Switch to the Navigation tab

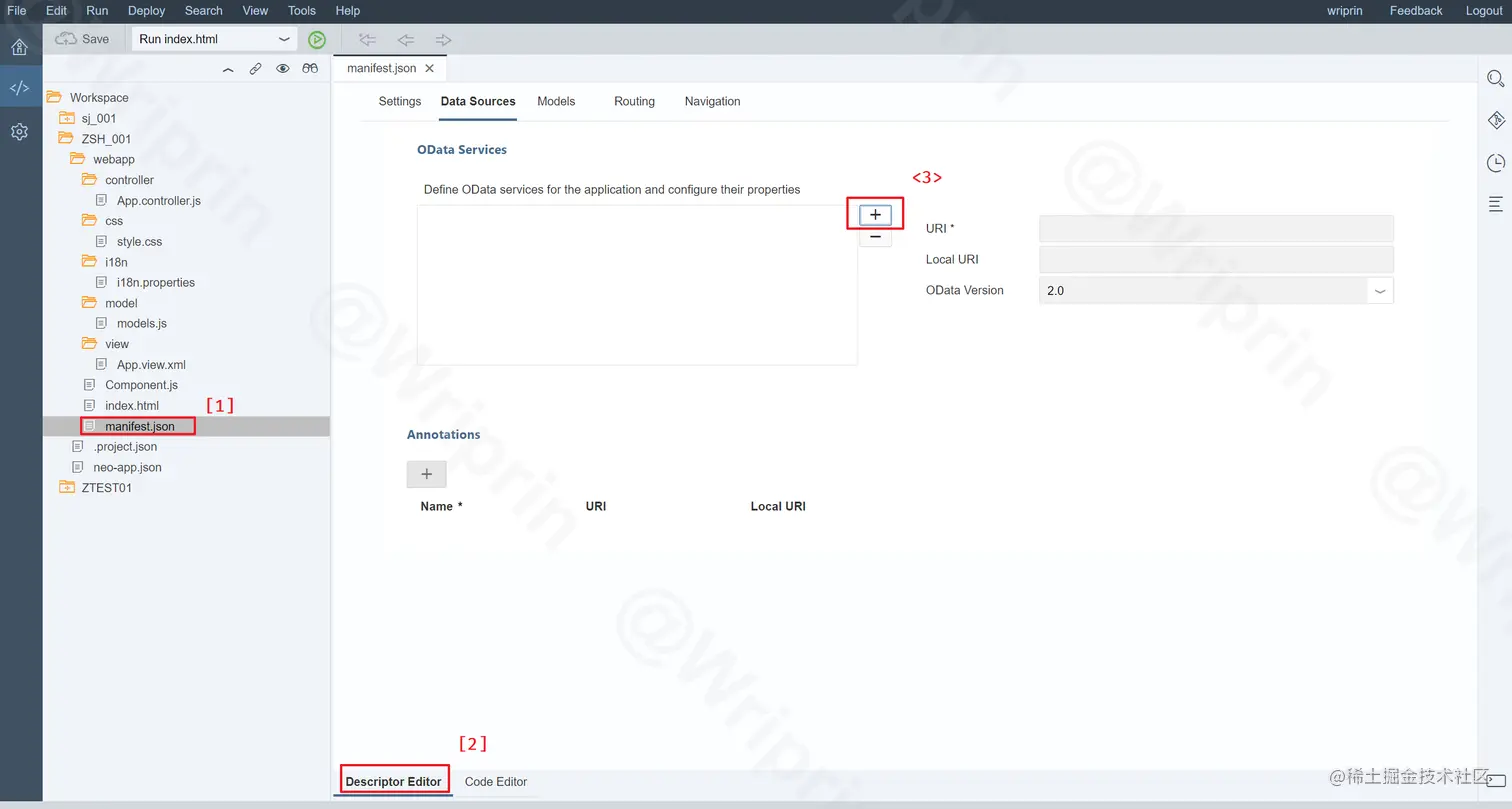click(712, 101)
